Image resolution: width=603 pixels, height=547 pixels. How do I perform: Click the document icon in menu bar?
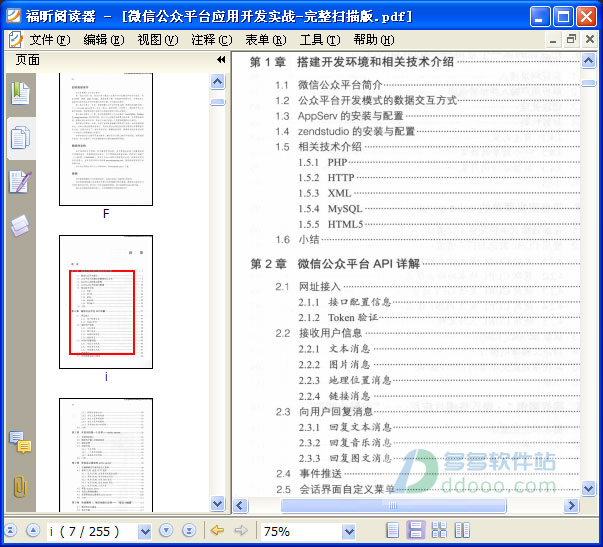point(16,40)
